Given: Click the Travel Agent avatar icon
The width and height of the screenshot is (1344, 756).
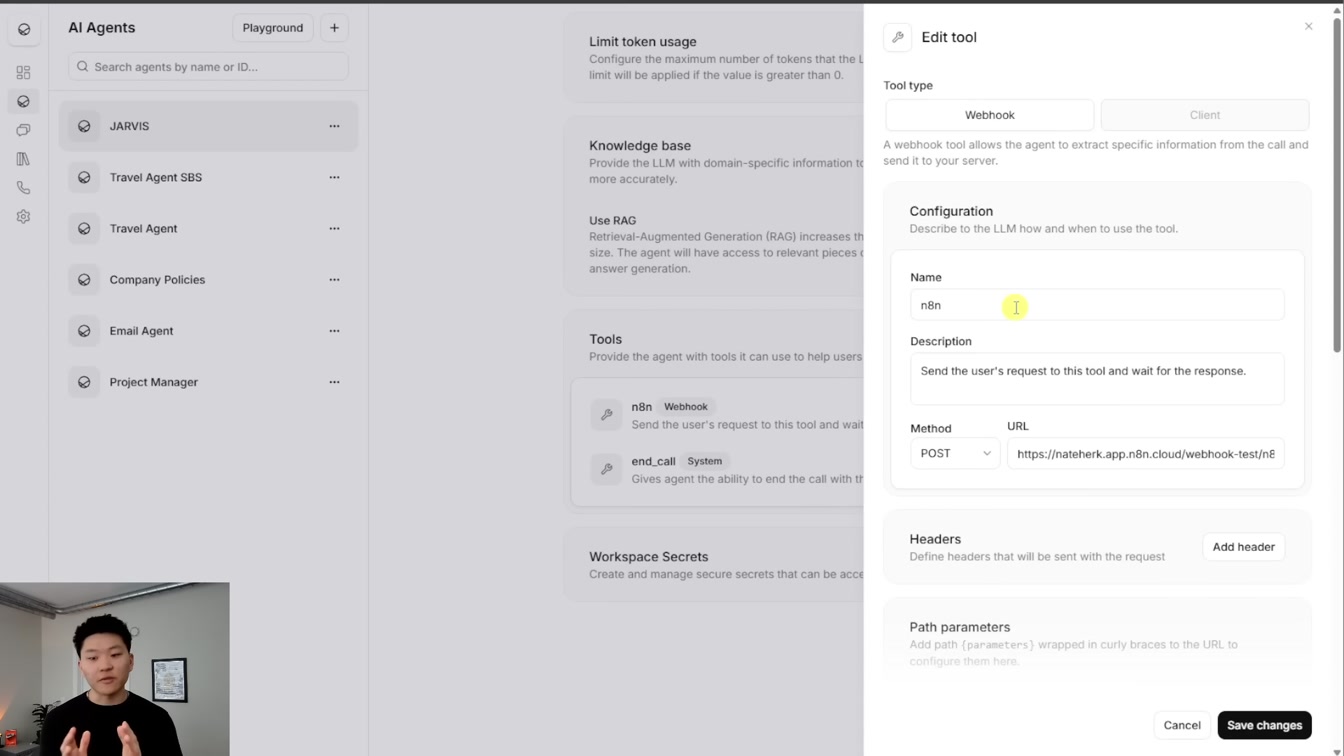Looking at the screenshot, I should (84, 228).
